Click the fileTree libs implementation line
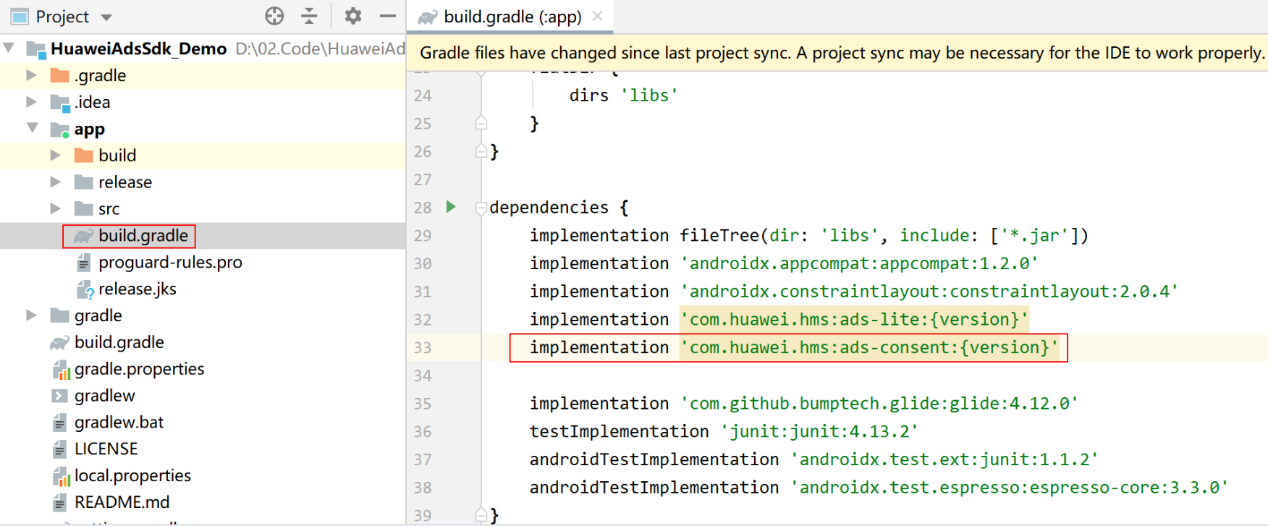Screen dimensions: 1268x526 (809, 235)
